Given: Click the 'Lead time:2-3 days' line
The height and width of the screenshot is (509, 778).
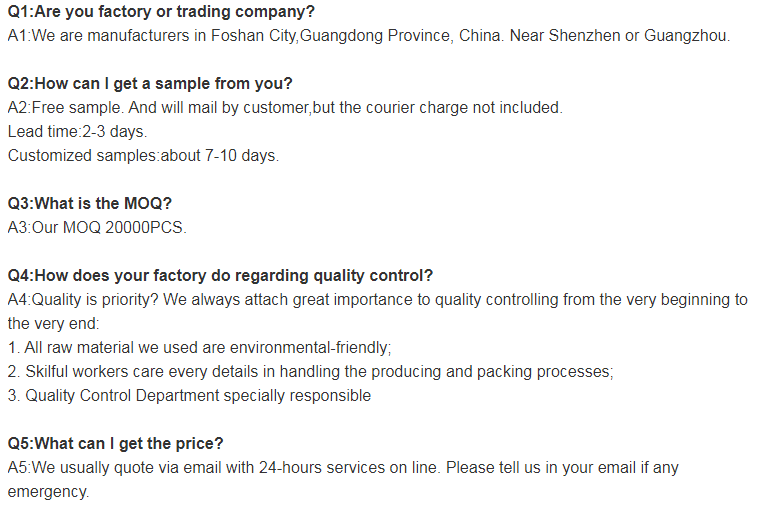Looking at the screenshot, I should pos(77,131).
